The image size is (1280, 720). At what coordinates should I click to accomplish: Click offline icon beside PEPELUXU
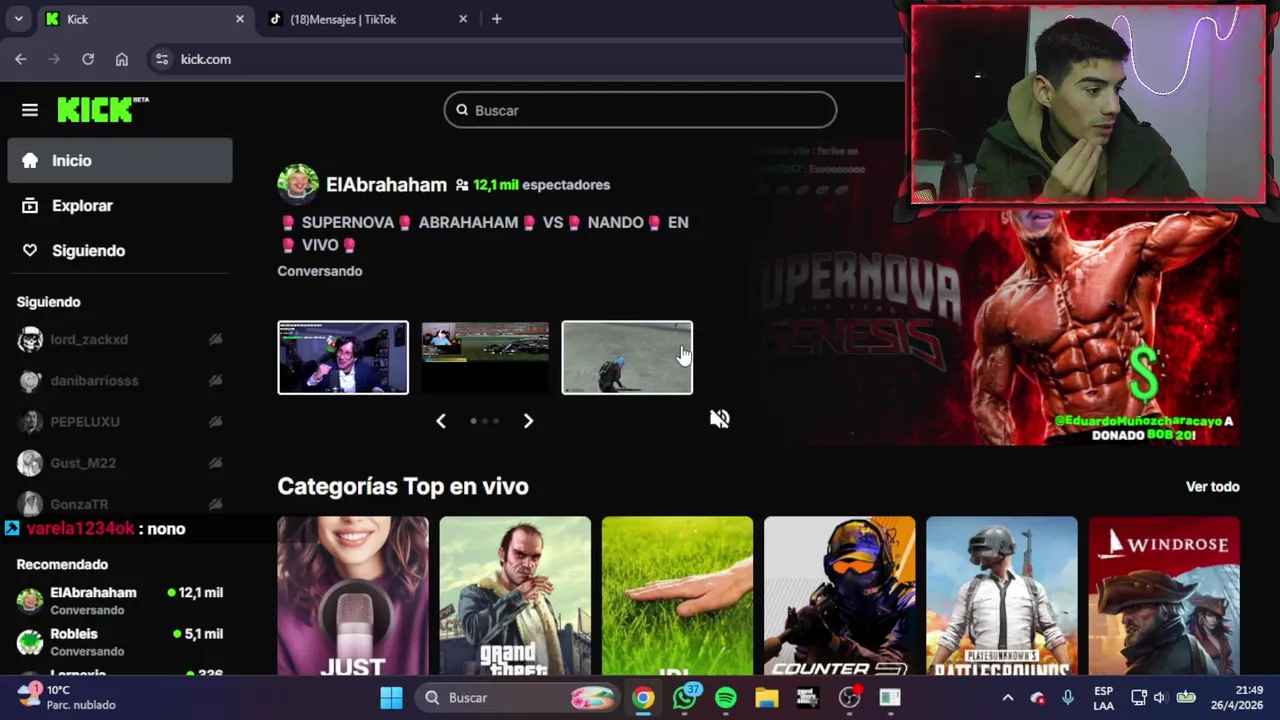[x=215, y=422]
